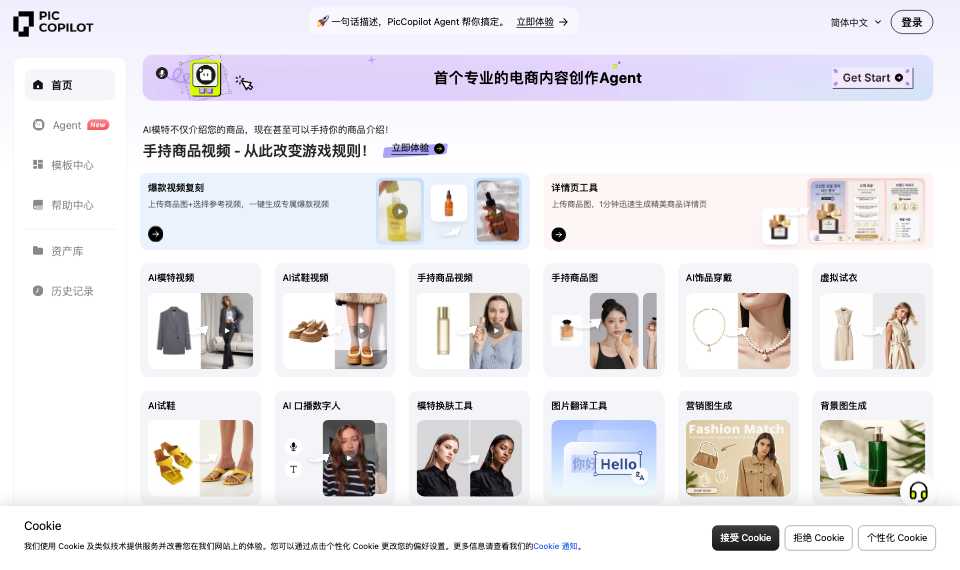Click the T text icon in AI 口播数字人 card
Image resolution: width=960 pixels, height=570 pixels.
[x=293, y=469]
